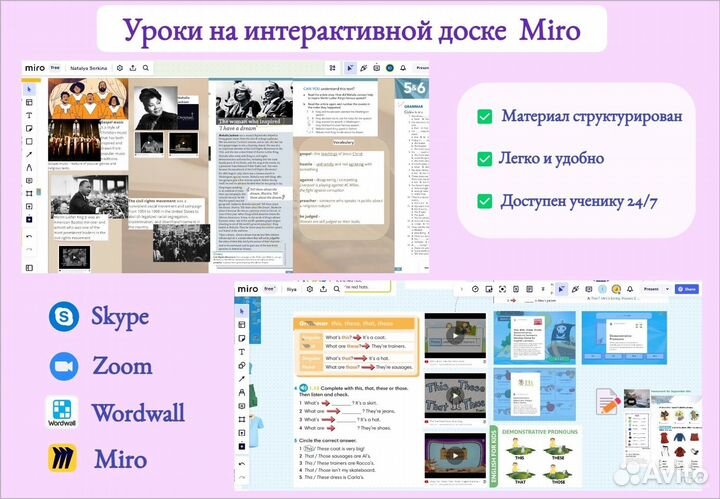Toggle collaborator cursors in Illya board
The width and height of the screenshot is (720, 499).
561,289
